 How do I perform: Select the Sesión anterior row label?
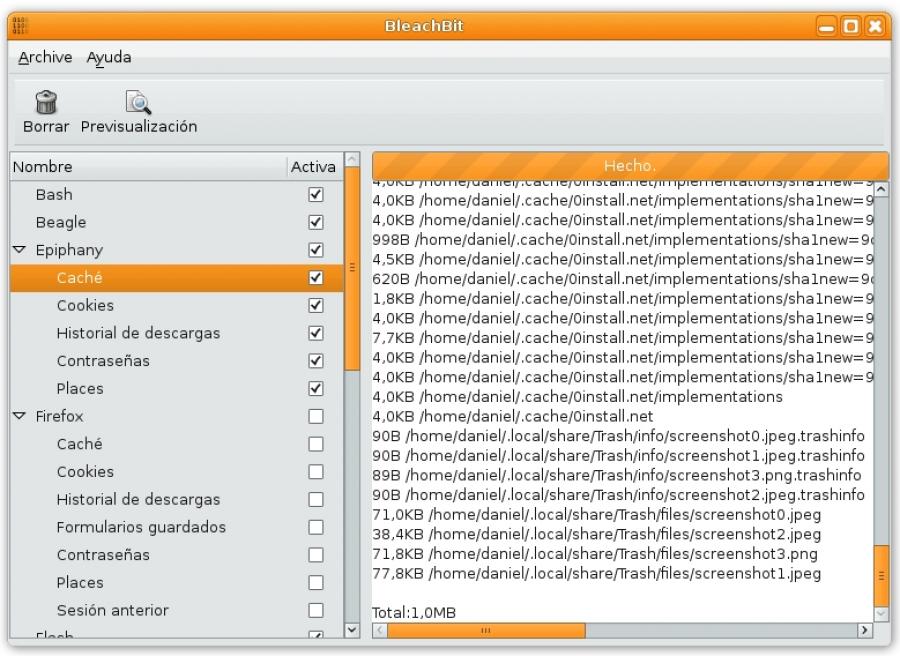tap(112, 610)
